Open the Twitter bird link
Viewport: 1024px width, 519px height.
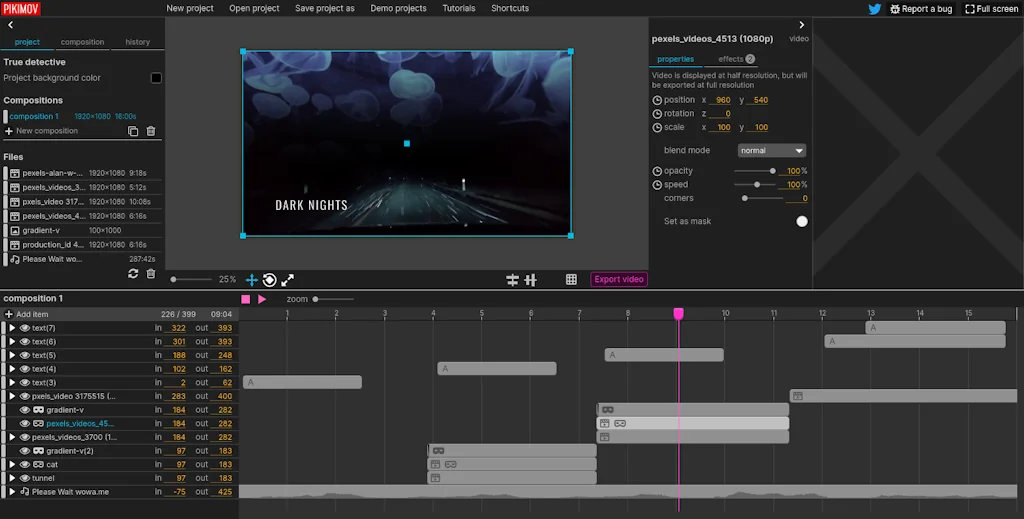(x=874, y=9)
